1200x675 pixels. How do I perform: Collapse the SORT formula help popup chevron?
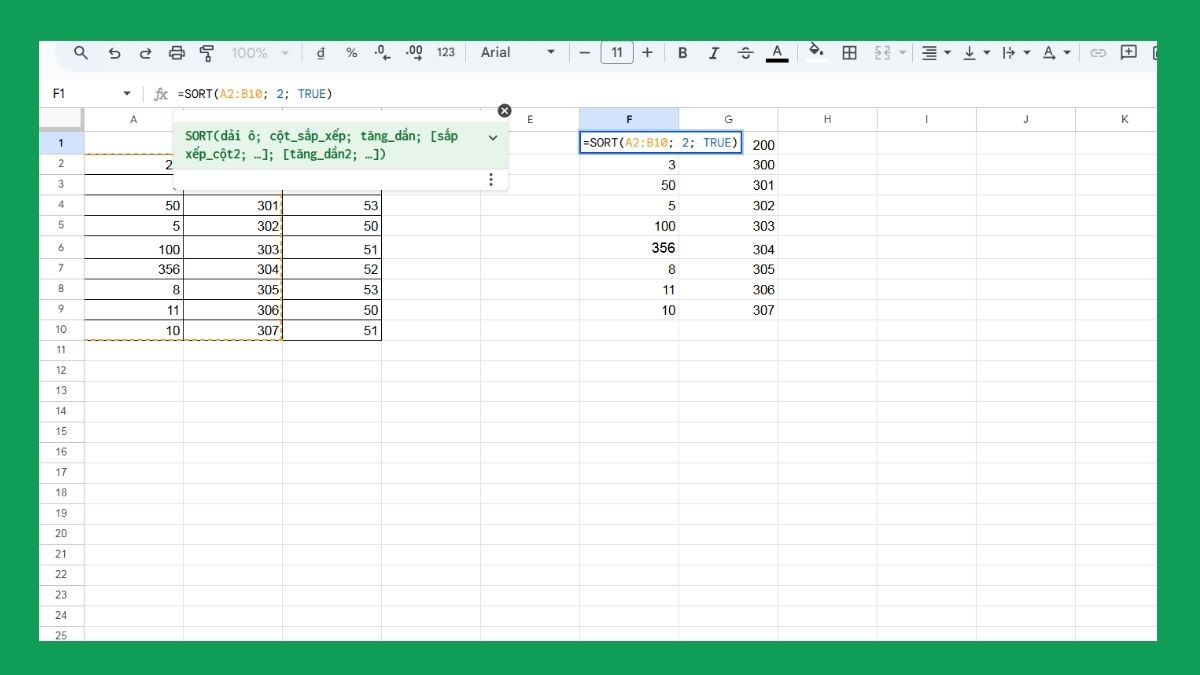pos(491,139)
